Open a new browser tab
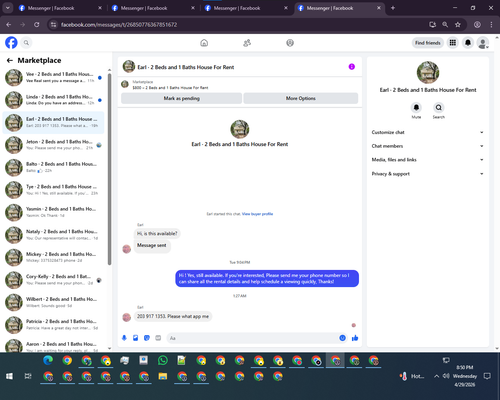 coord(393,8)
